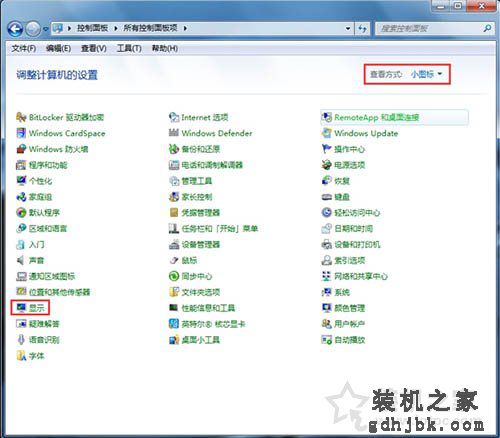Open the 电话和调制解调器 link
The width and height of the screenshot is (500, 438).
click(x=212, y=165)
